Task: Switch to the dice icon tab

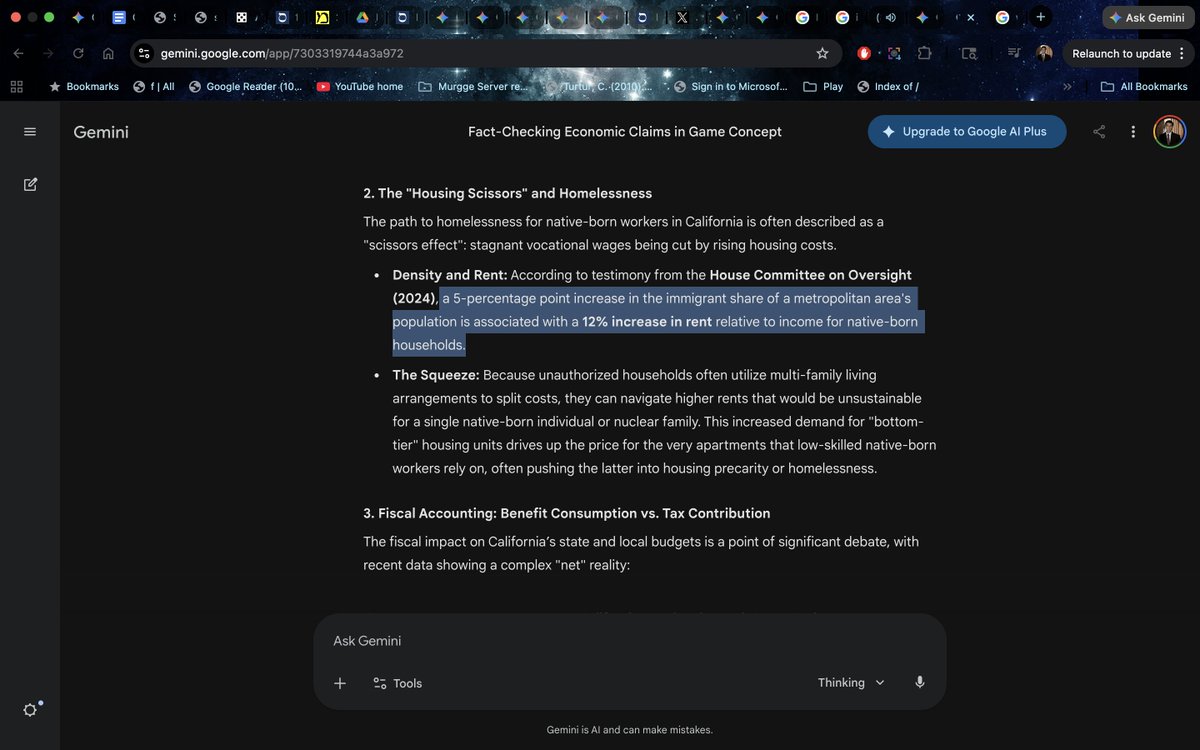Action: click(241, 17)
